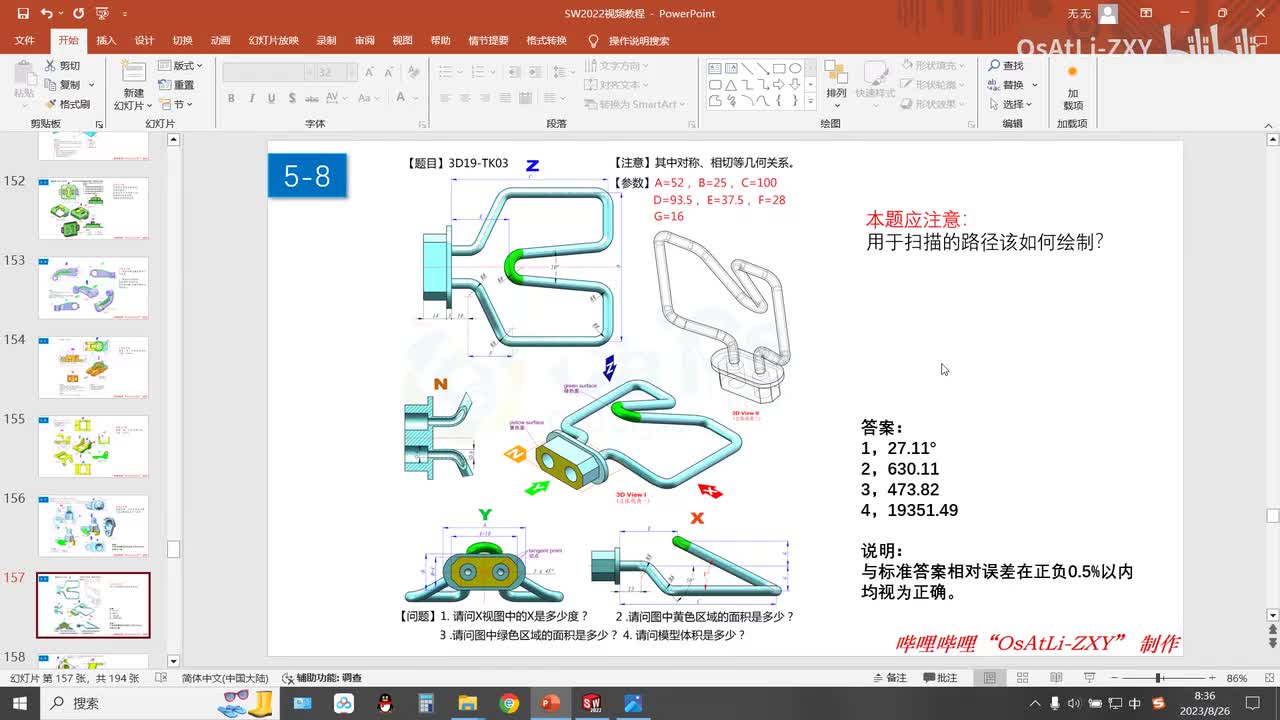This screenshot has width=1280, height=720.
Task: Customize the quick access toolbar dropdown
Action: 125,14
